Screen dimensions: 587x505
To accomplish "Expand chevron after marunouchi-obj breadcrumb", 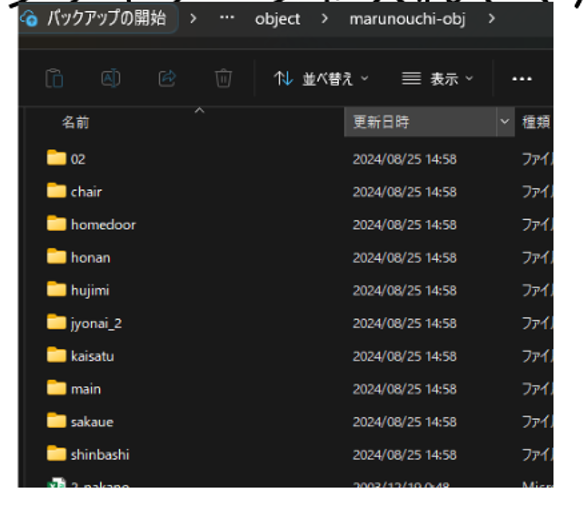I will 492,18.
